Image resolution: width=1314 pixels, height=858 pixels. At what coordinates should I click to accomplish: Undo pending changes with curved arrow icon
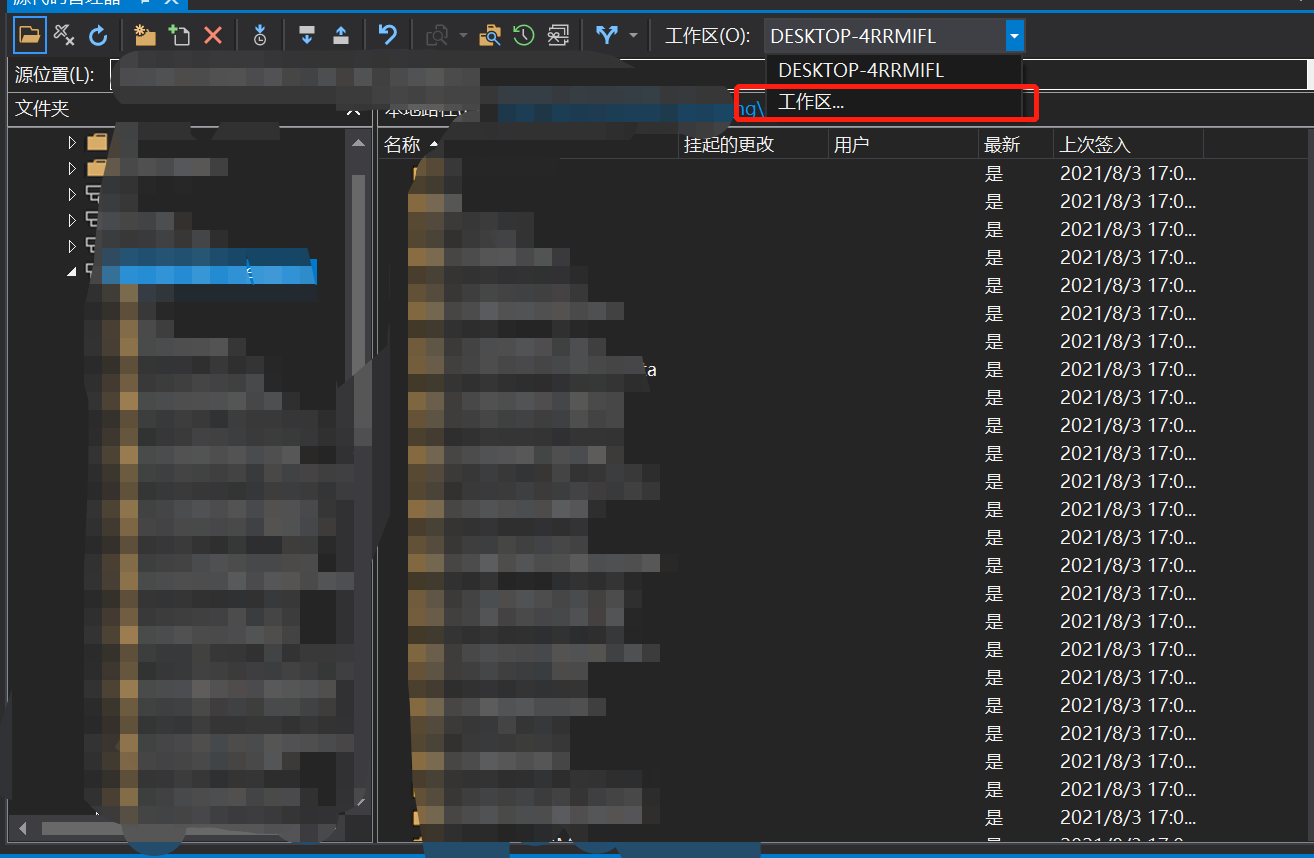coord(388,36)
